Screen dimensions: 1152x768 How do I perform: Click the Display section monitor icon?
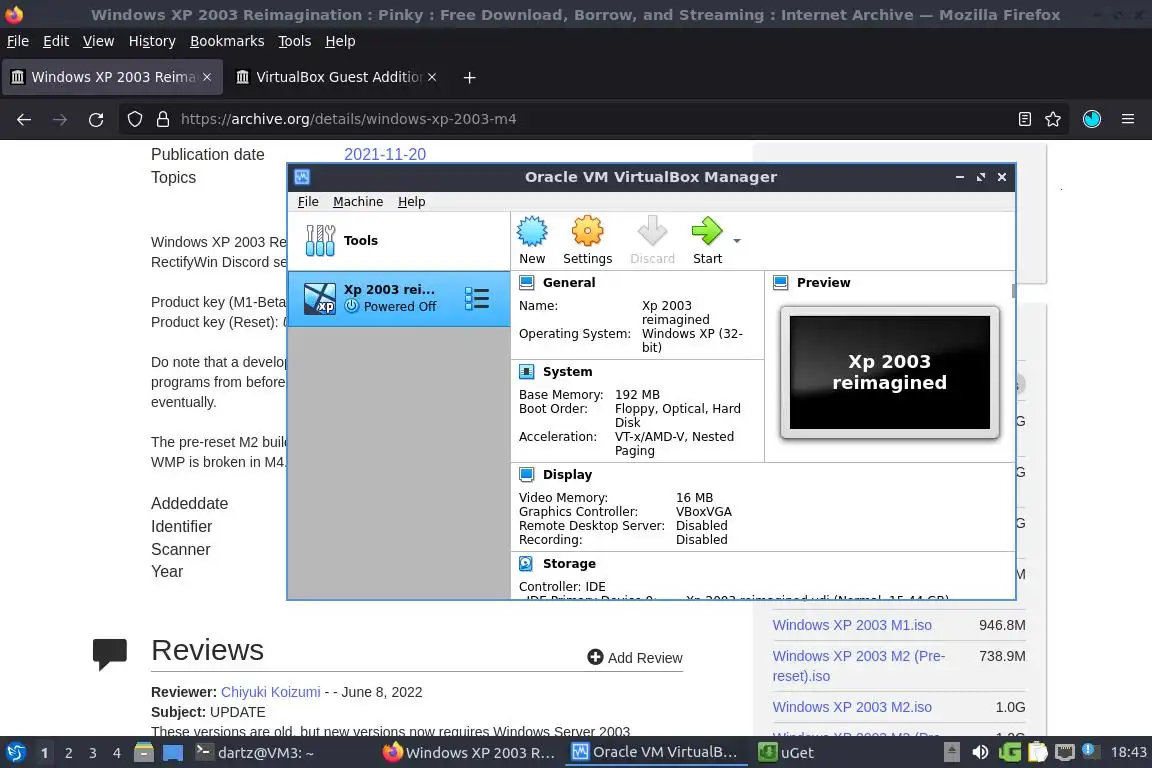click(527, 475)
